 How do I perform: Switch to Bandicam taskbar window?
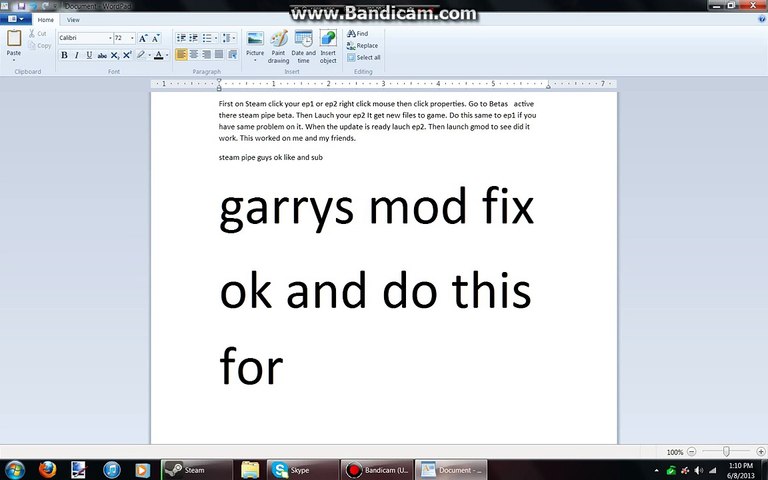(x=376, y=470)
